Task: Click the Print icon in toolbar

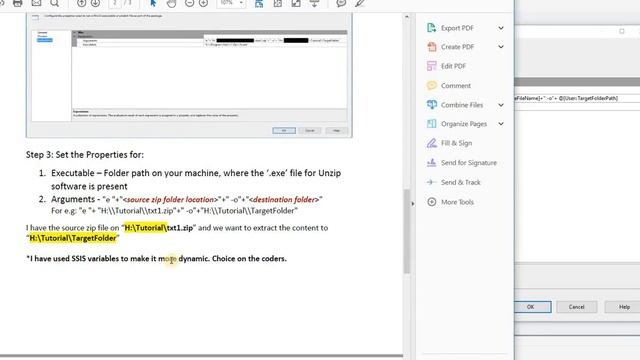Action: (x=18, y=3)
